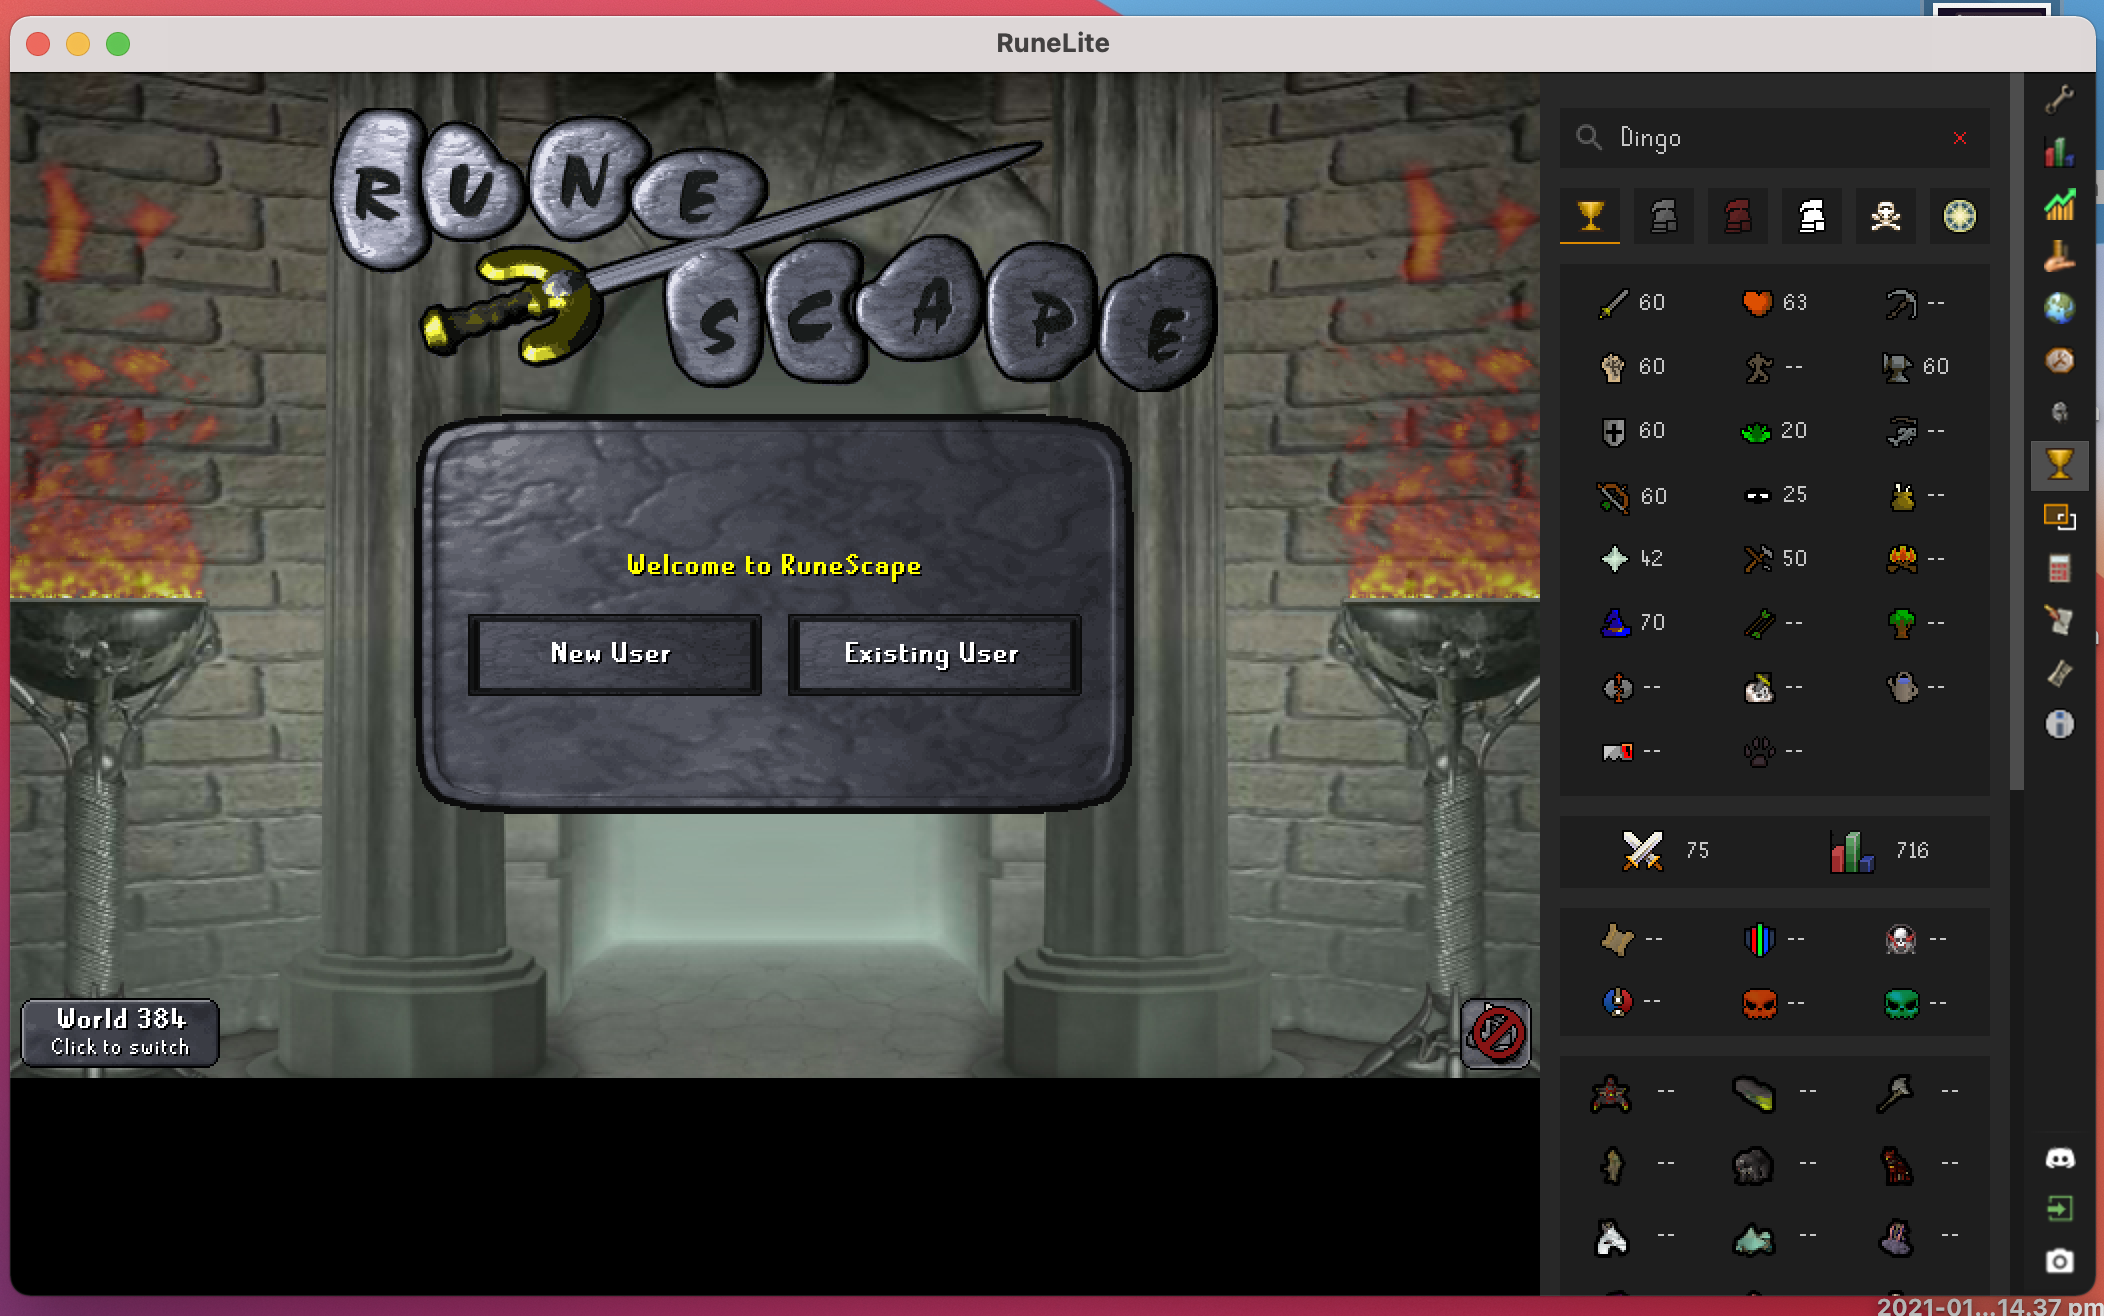Select the Deadman skull hiscores tab
Viewport: 2104px width, 1316px height.
click(1886, 216)
